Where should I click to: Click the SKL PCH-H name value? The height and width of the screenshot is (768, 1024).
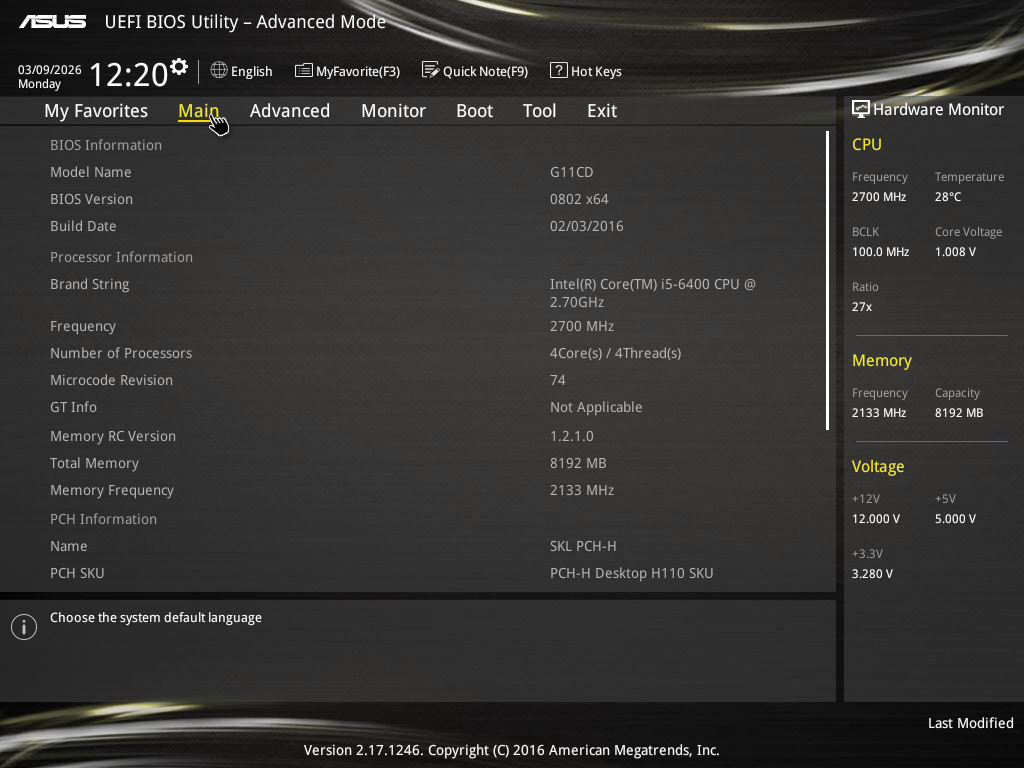pyautogui.click(x=583, y=546)
